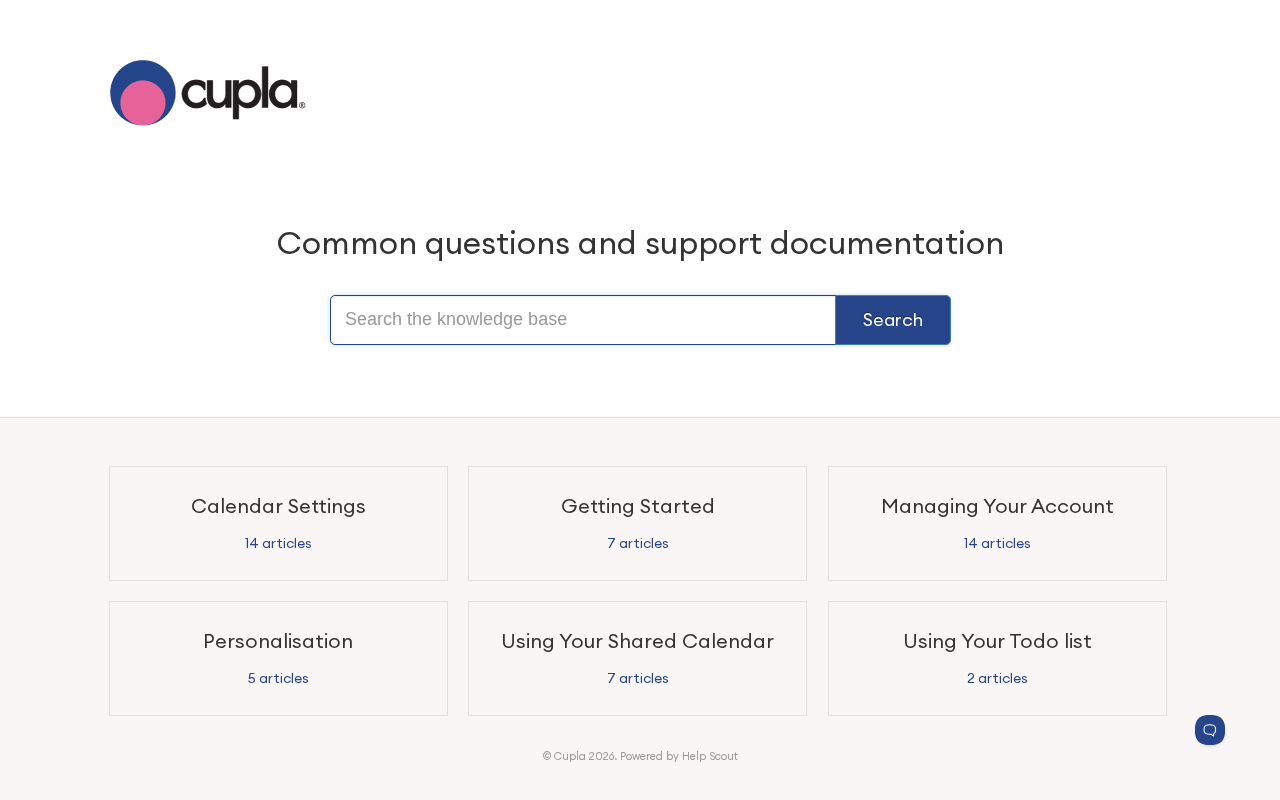The height and width of the screenshot is (800, 1280).
Task: Click "7 articles" under Using Your Shared Calendar
Action: pos(637,679)
